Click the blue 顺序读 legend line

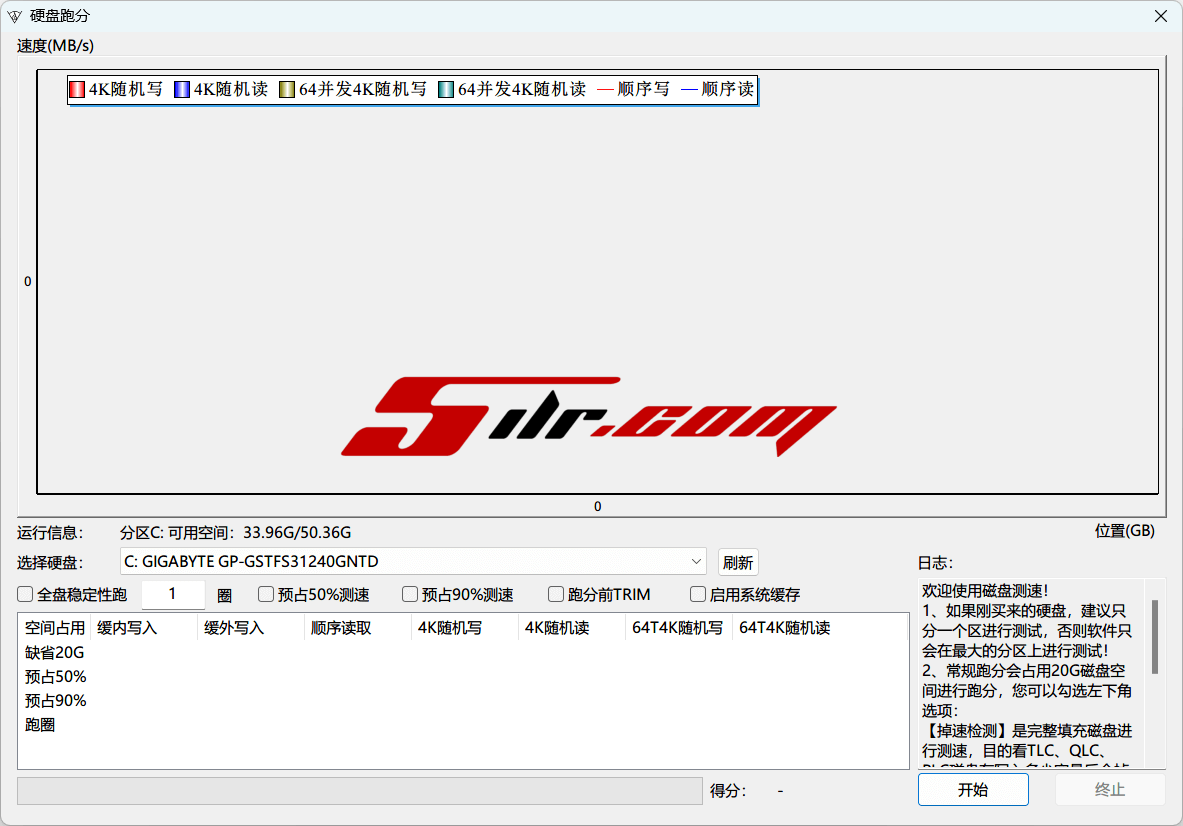pyautogui.click(x=689, y=89)
